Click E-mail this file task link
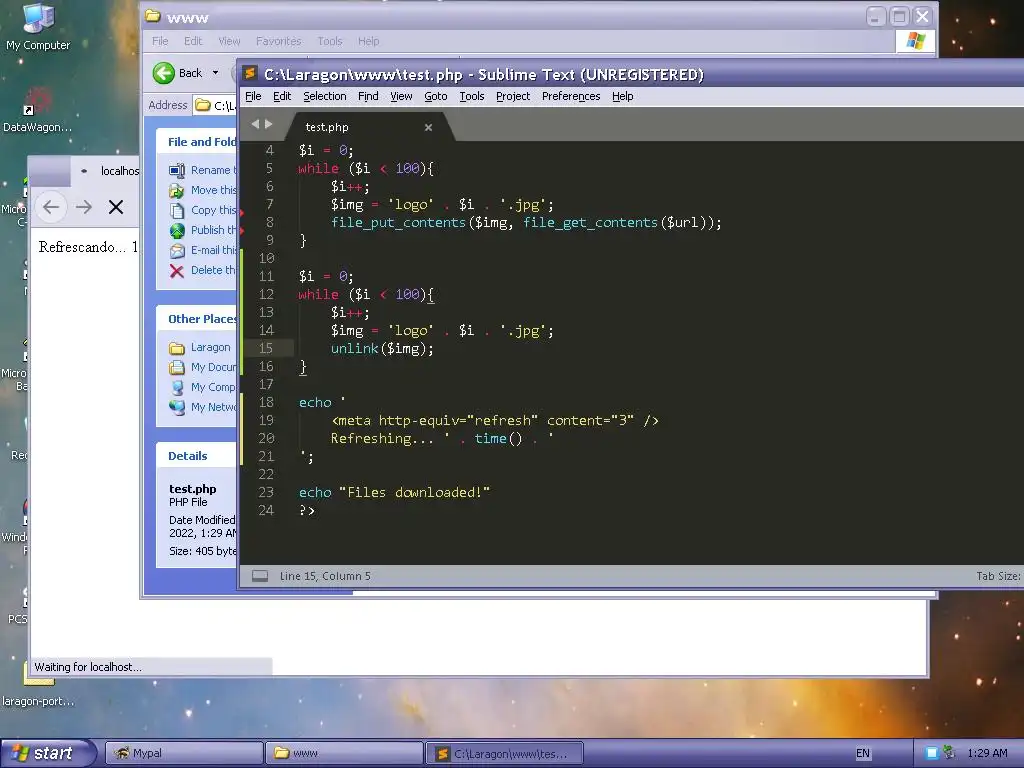The height and width of the screenshot is (768, 1024). [x=202, y=250]
